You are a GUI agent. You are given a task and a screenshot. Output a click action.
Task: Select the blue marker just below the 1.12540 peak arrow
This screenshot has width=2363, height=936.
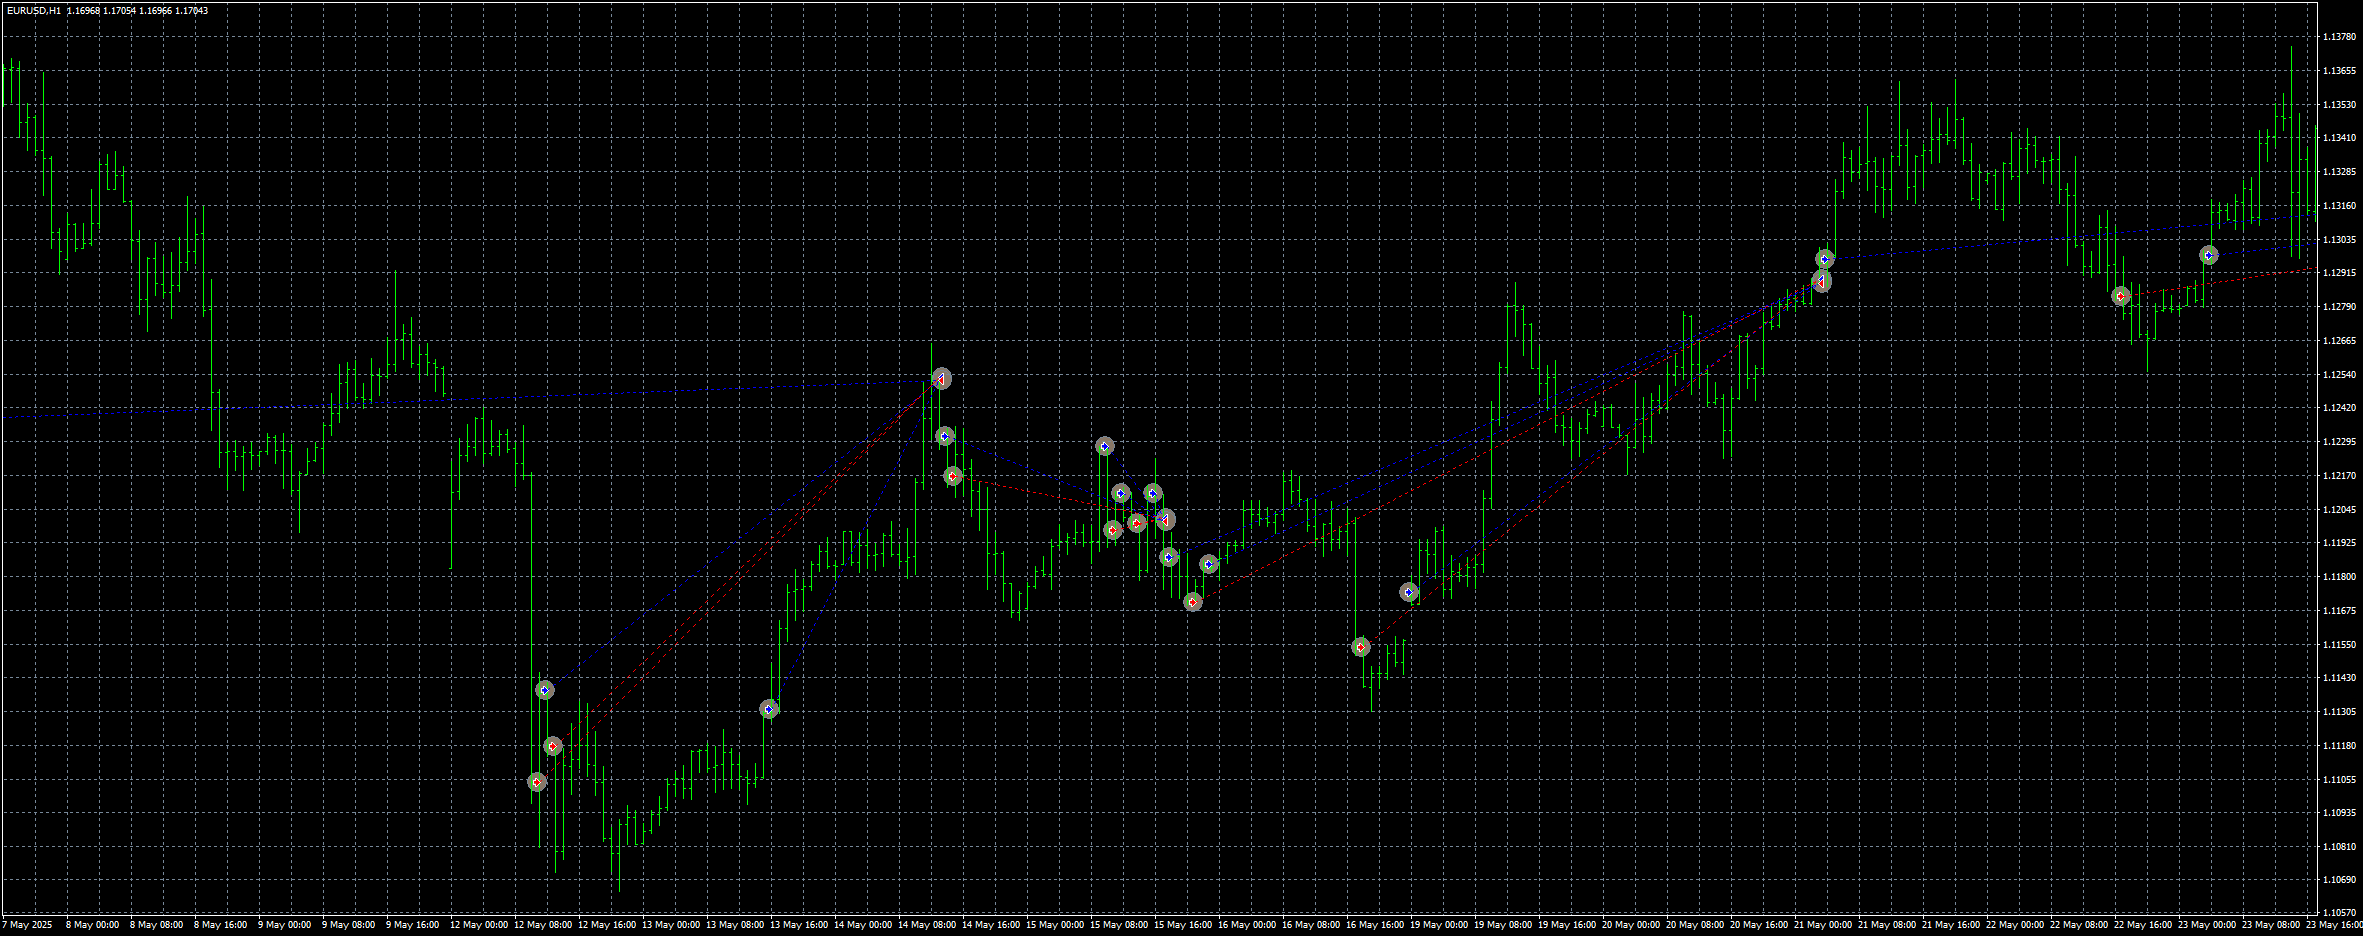pos(945,436)
